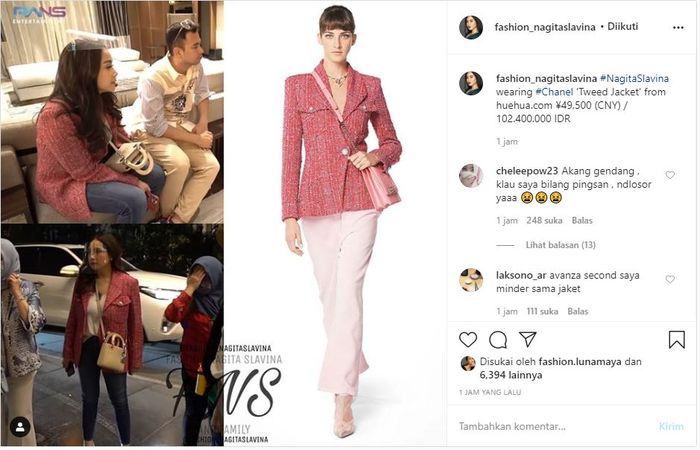
Task: Open comments via speech bubble icon
Action: point(498,340)
